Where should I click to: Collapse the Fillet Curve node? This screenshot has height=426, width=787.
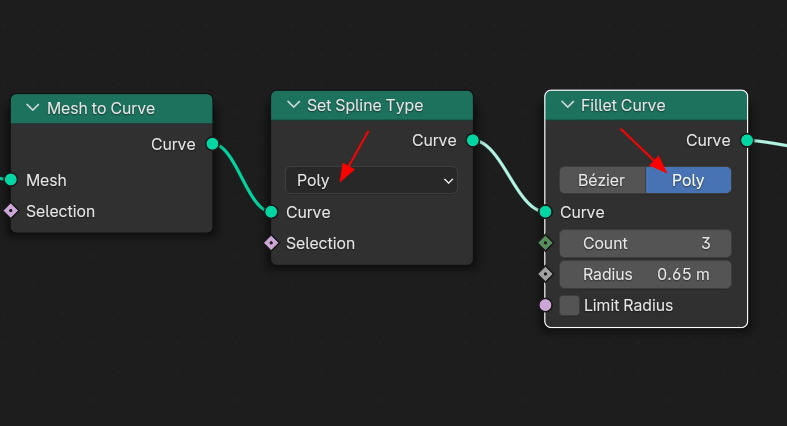click(567, 105)
